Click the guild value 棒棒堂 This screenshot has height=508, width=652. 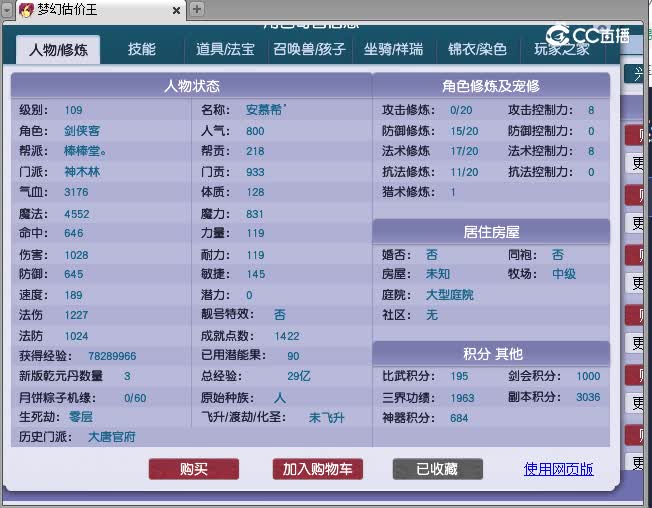click(85, 151)
